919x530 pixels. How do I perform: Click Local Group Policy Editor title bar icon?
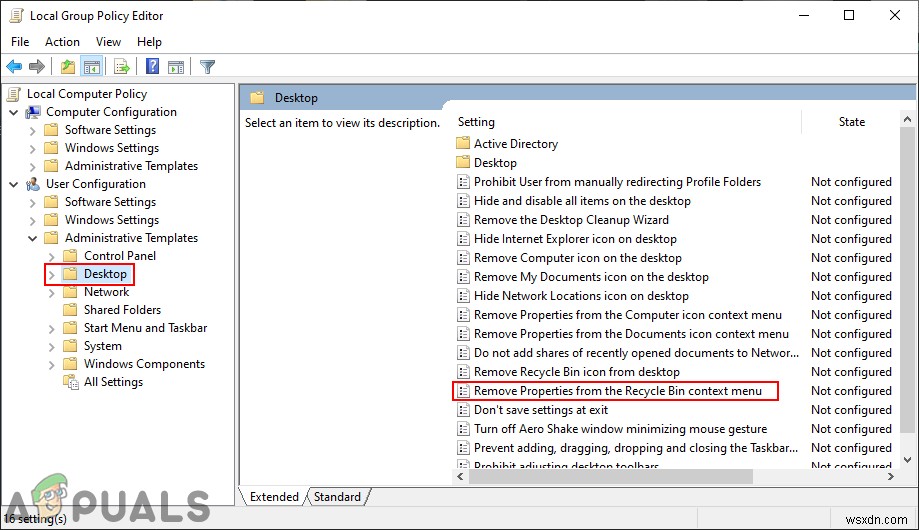pos(16,16)
